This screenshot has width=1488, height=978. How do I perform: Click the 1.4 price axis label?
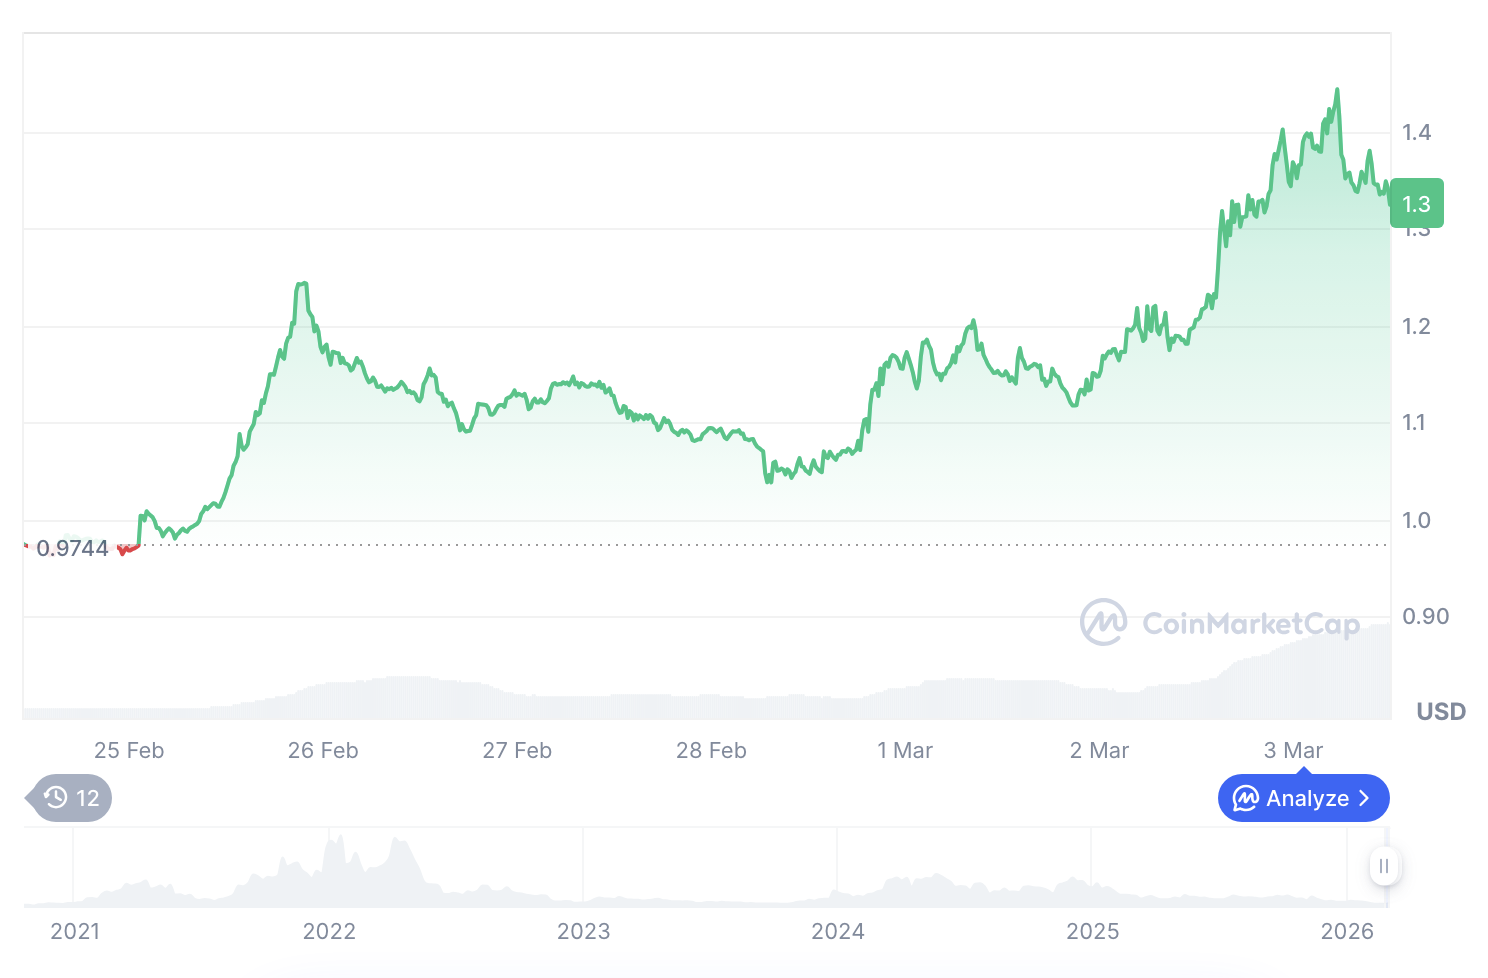pos(1416,132)
